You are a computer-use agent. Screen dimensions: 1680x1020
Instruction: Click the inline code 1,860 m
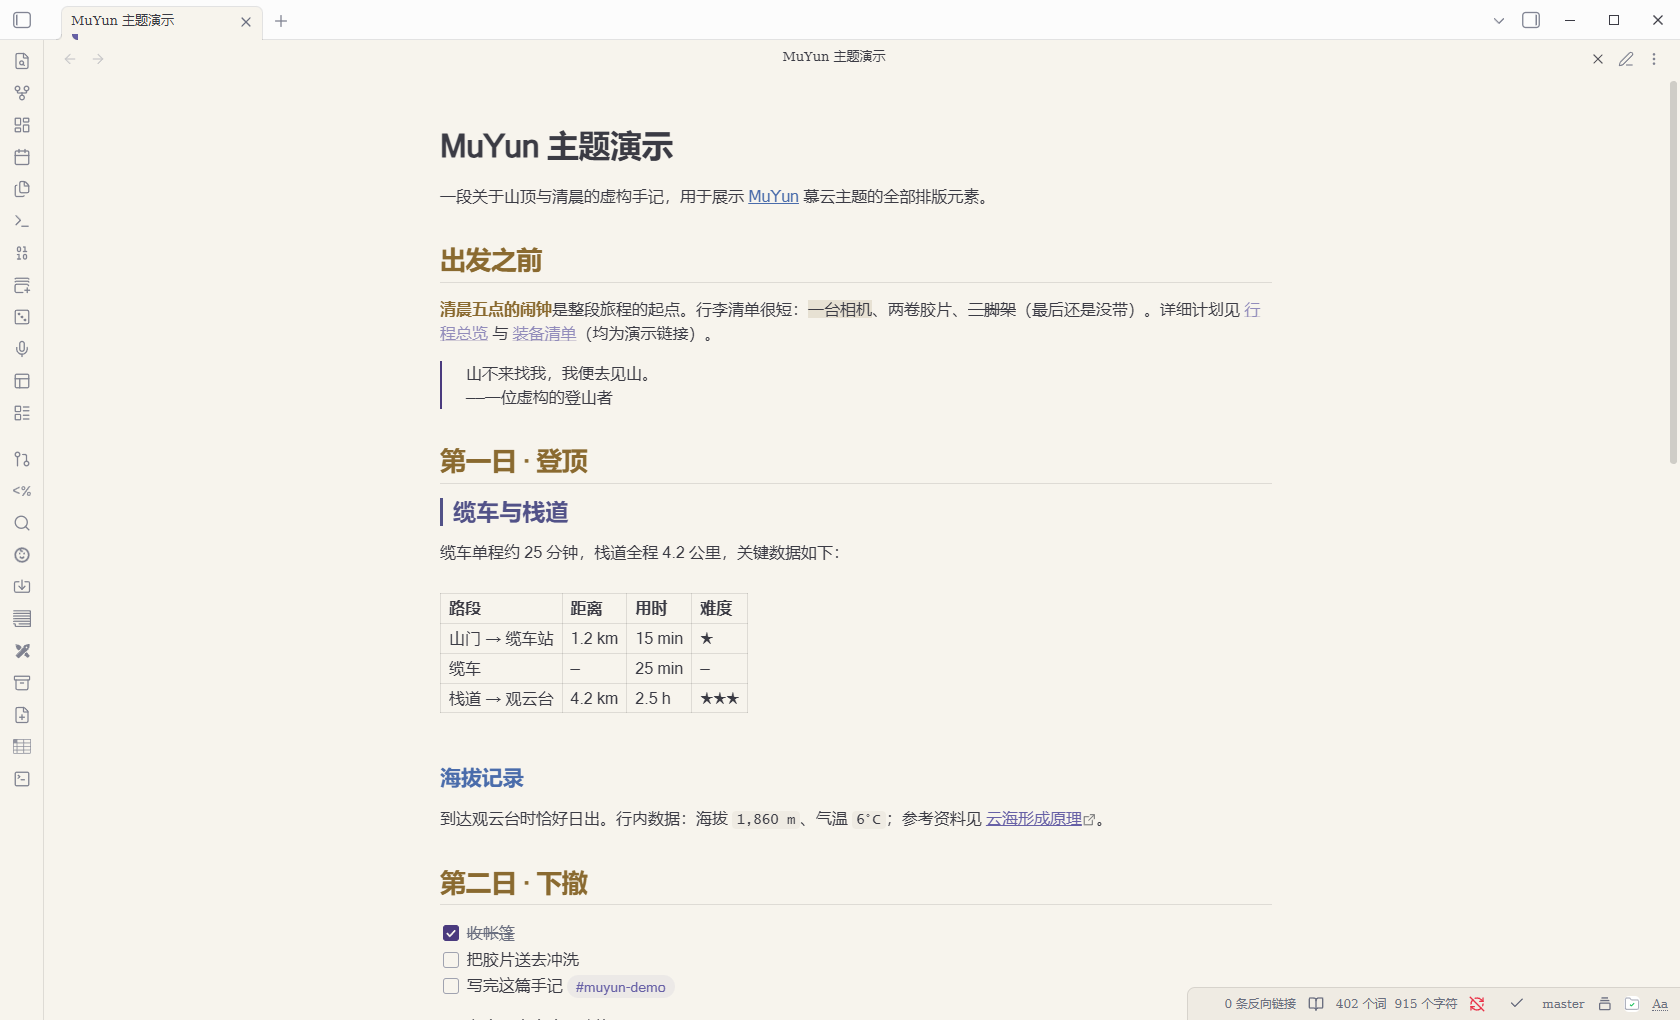click(766, 819)
